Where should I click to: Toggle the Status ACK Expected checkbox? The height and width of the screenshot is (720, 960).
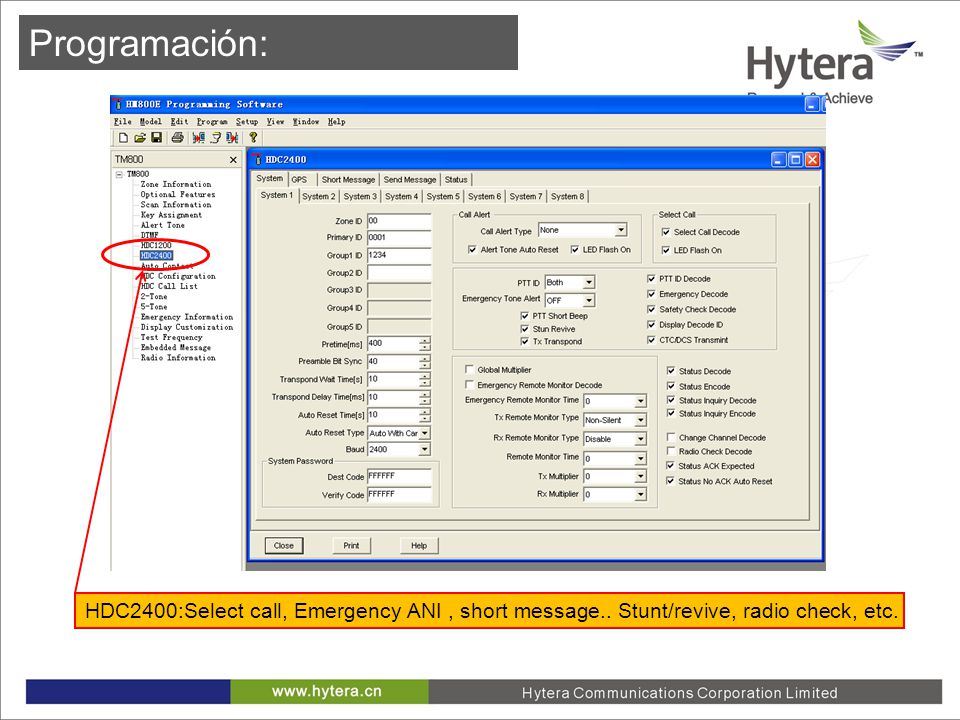pyautogui.click(x=670, y=466)
